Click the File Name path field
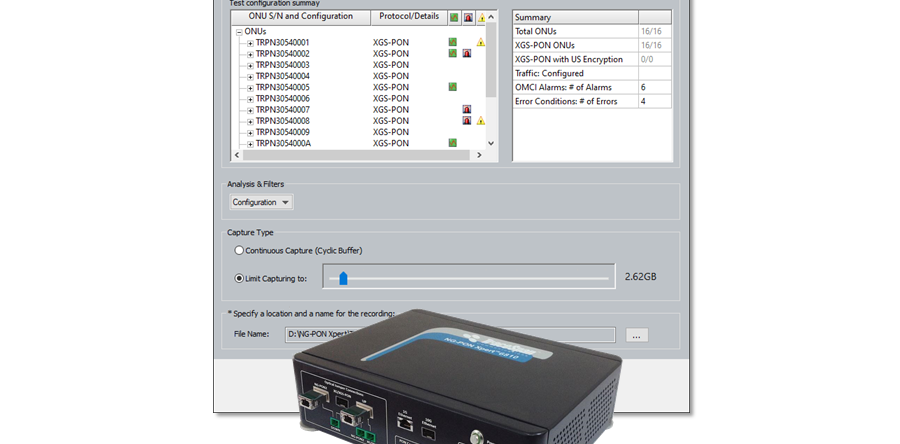The width and height of the screenshot is (900, 444). pos(450,334)
